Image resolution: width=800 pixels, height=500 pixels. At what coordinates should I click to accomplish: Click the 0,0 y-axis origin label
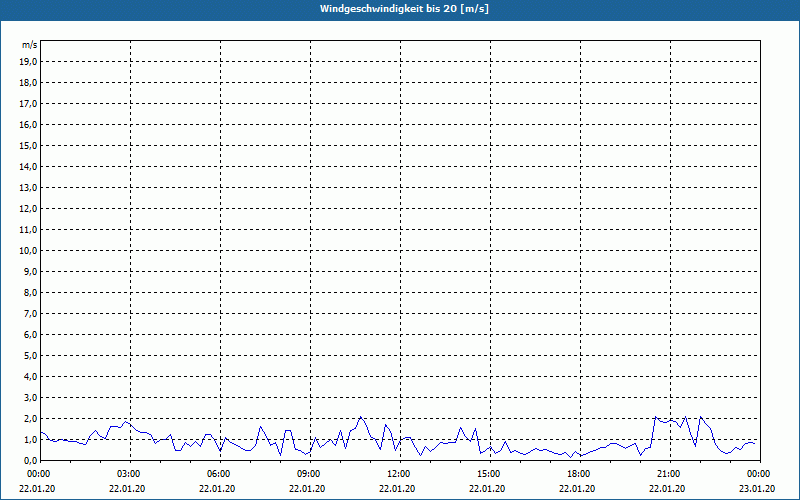tap(30, 461)
